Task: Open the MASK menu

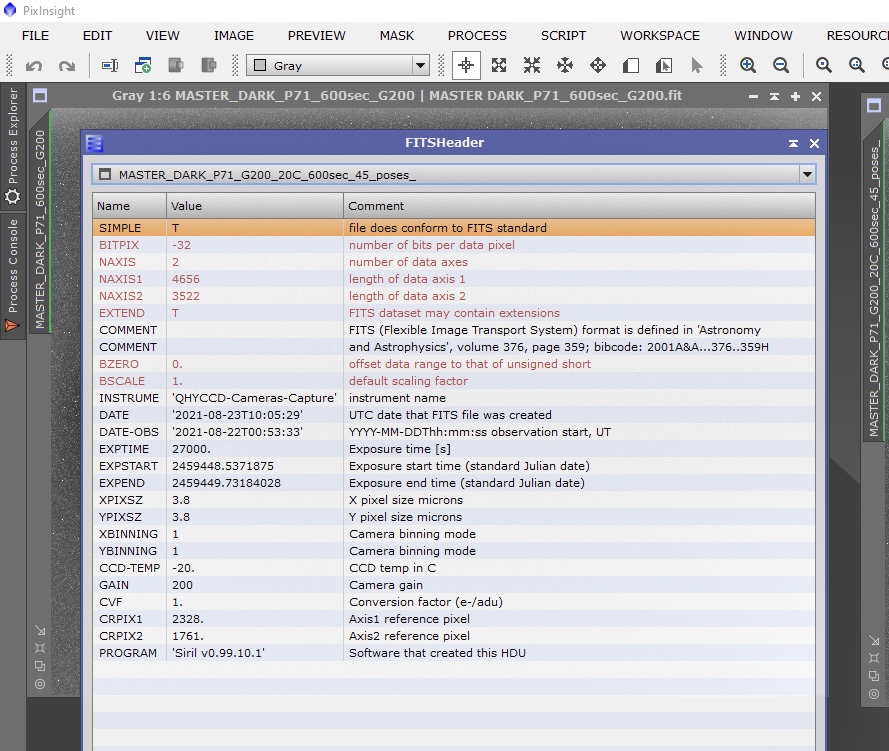Action: point(397,36)
